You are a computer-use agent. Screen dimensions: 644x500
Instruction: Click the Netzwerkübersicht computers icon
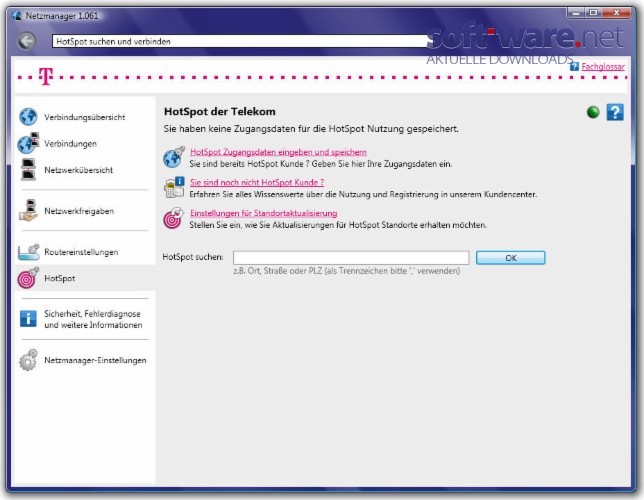[28, 170]
